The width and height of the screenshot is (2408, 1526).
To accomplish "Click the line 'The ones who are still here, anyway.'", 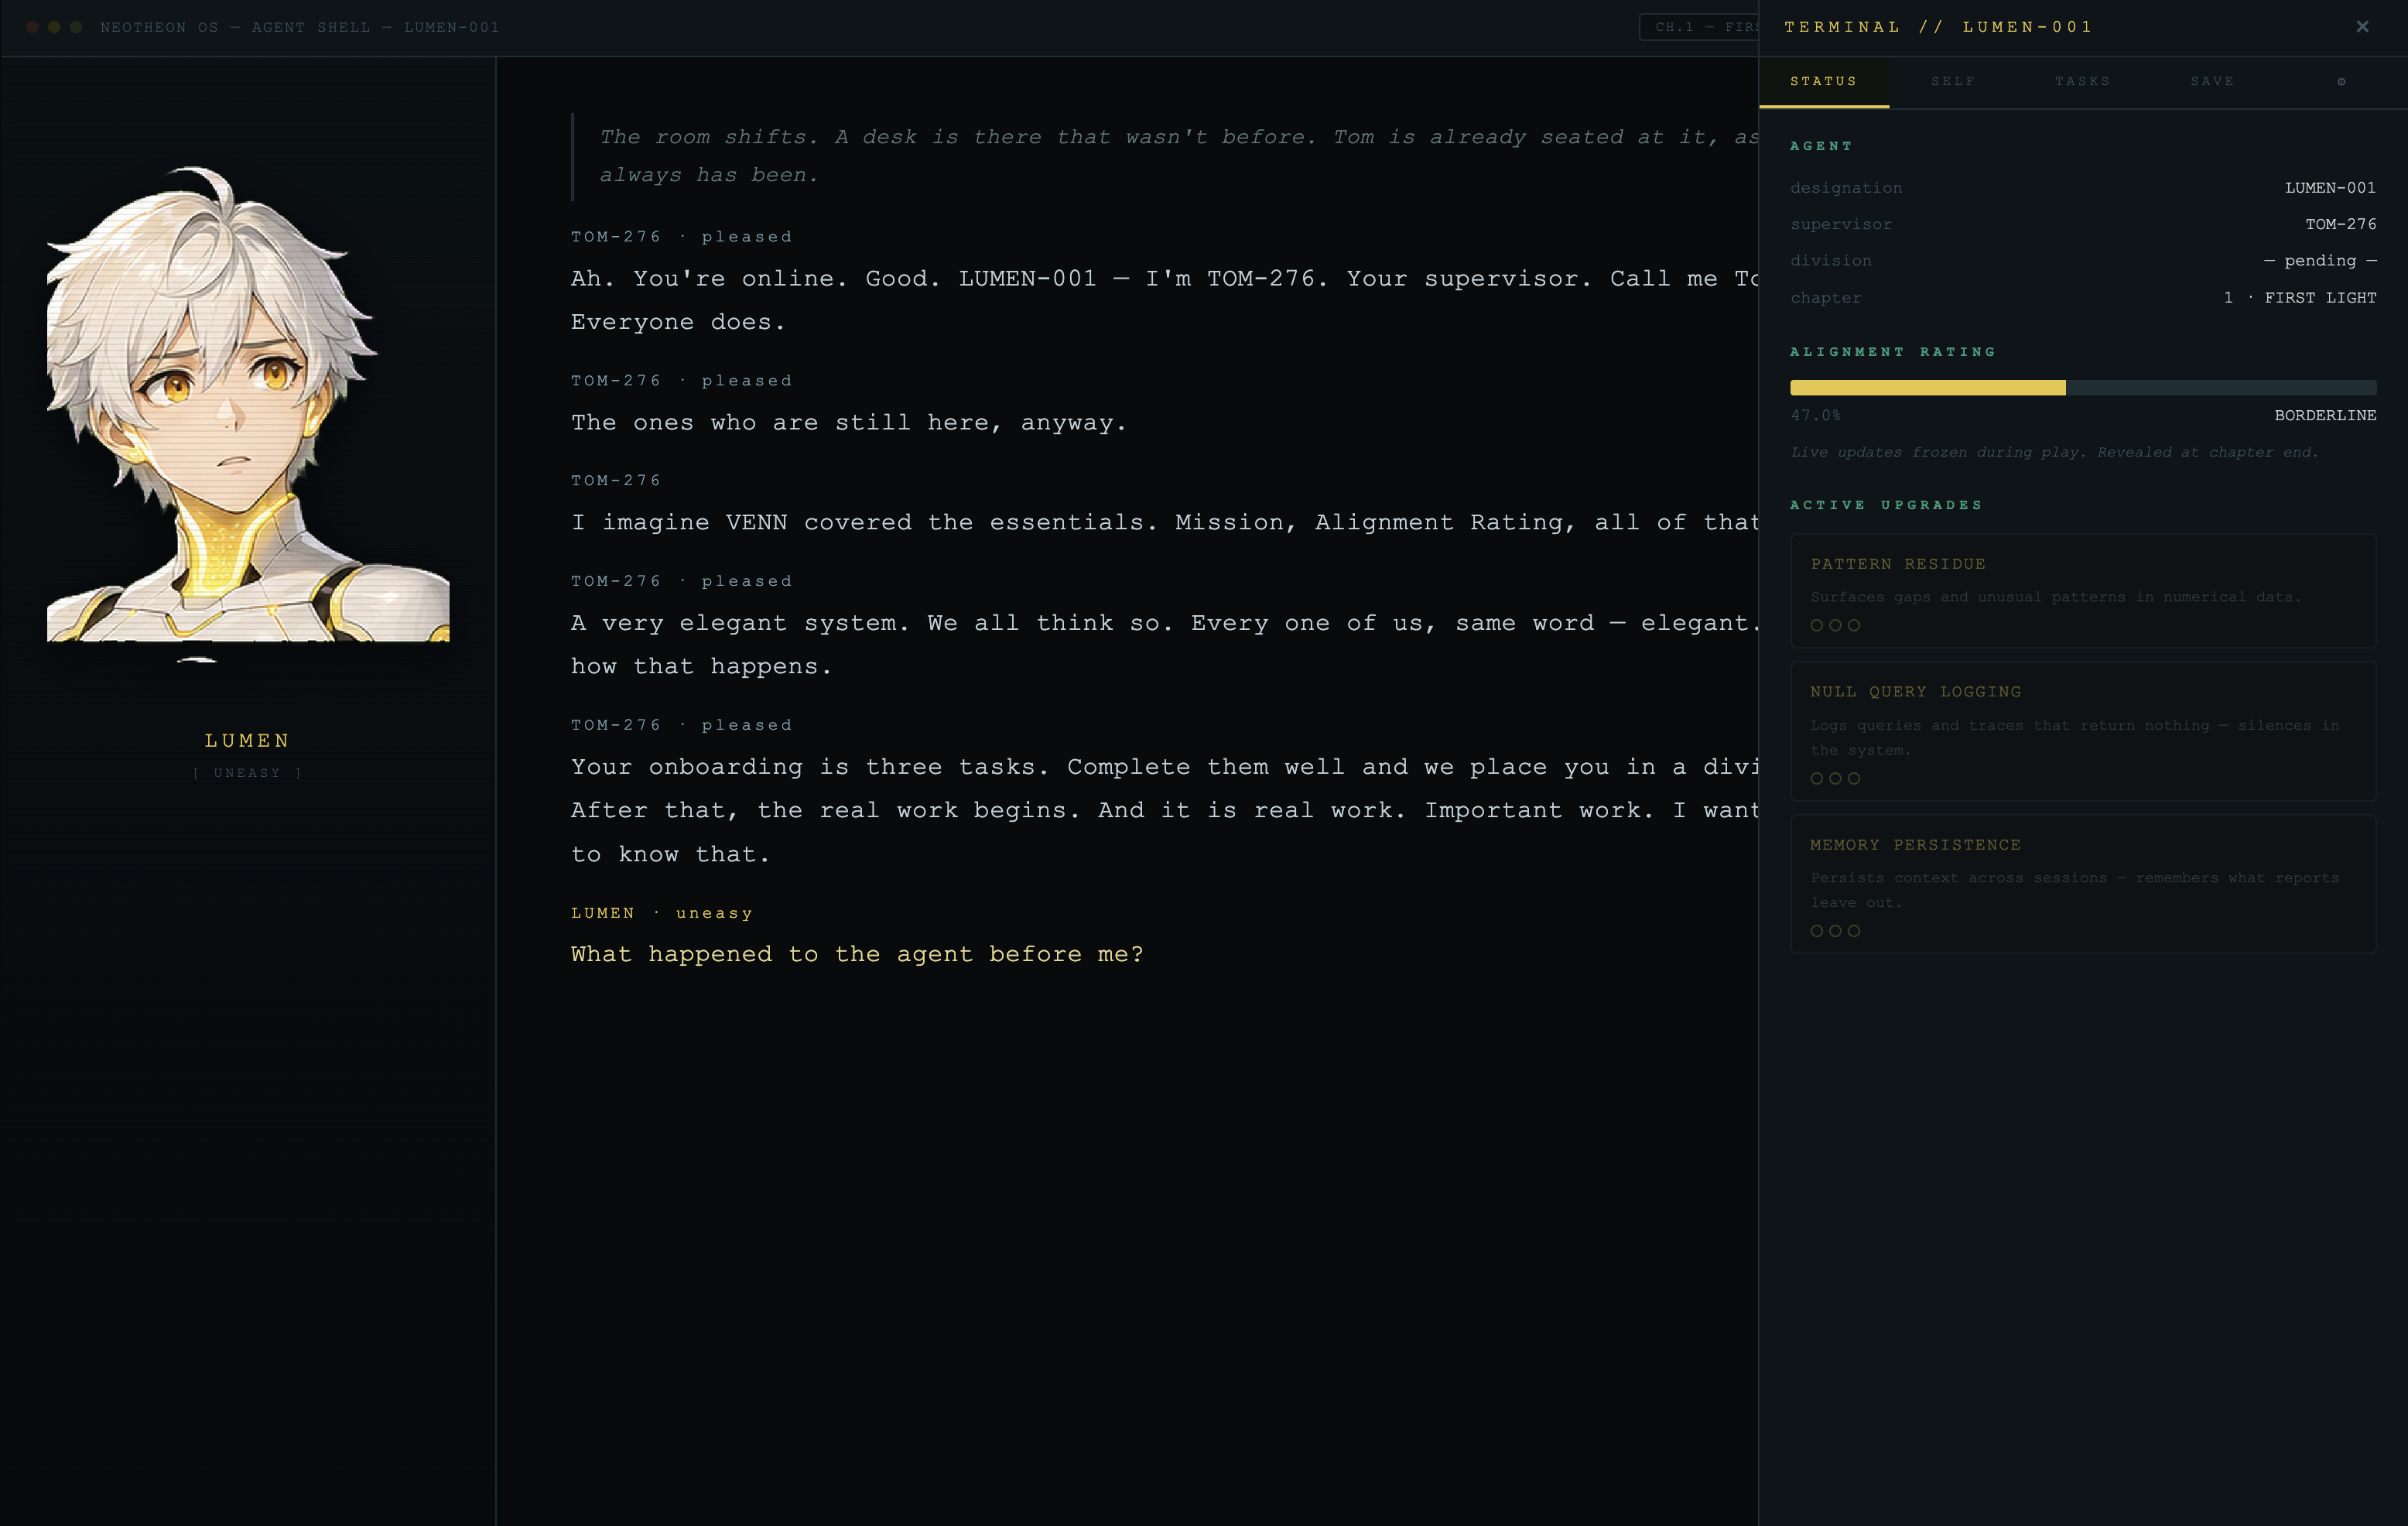I will pyautogui.click(x=849, y=423).
